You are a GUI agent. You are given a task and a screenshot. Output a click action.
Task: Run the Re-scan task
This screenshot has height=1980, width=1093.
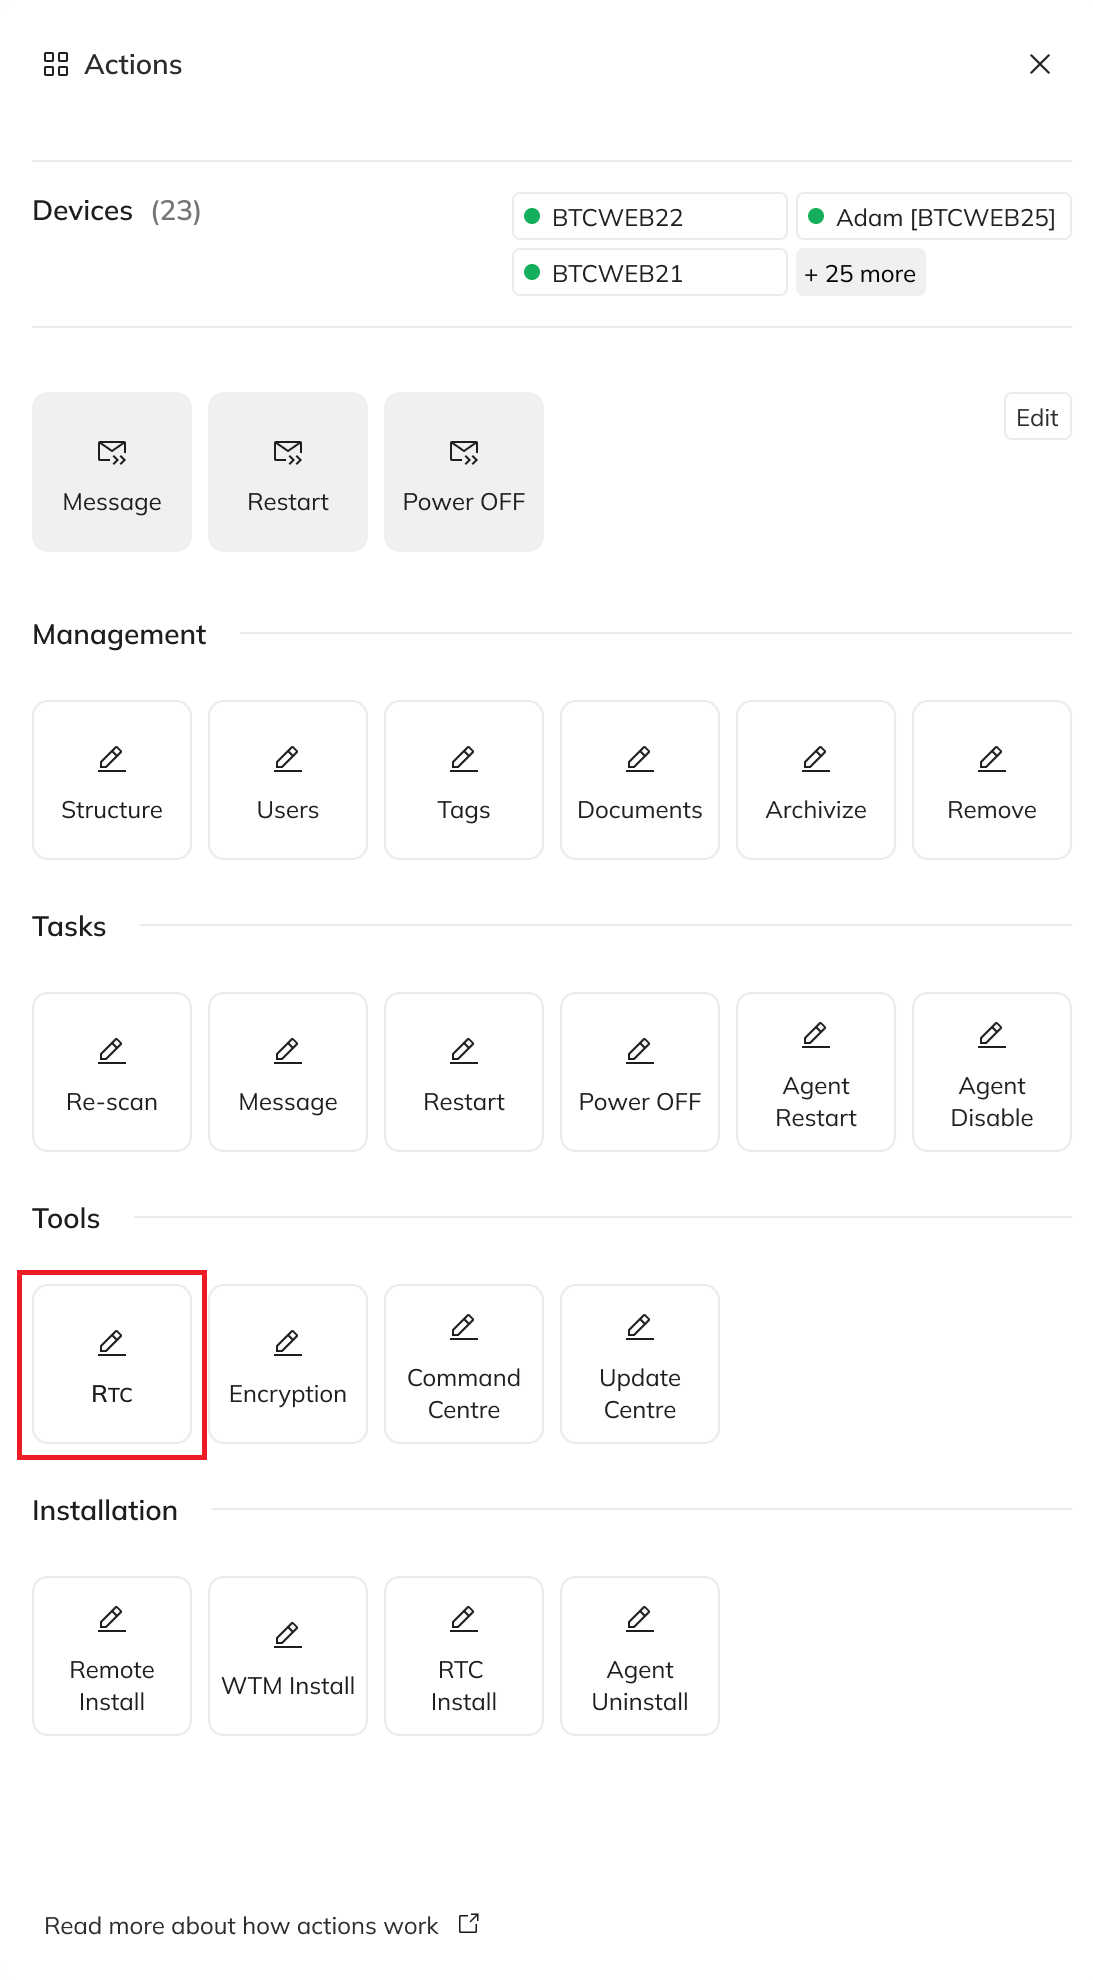(112, 1072)
